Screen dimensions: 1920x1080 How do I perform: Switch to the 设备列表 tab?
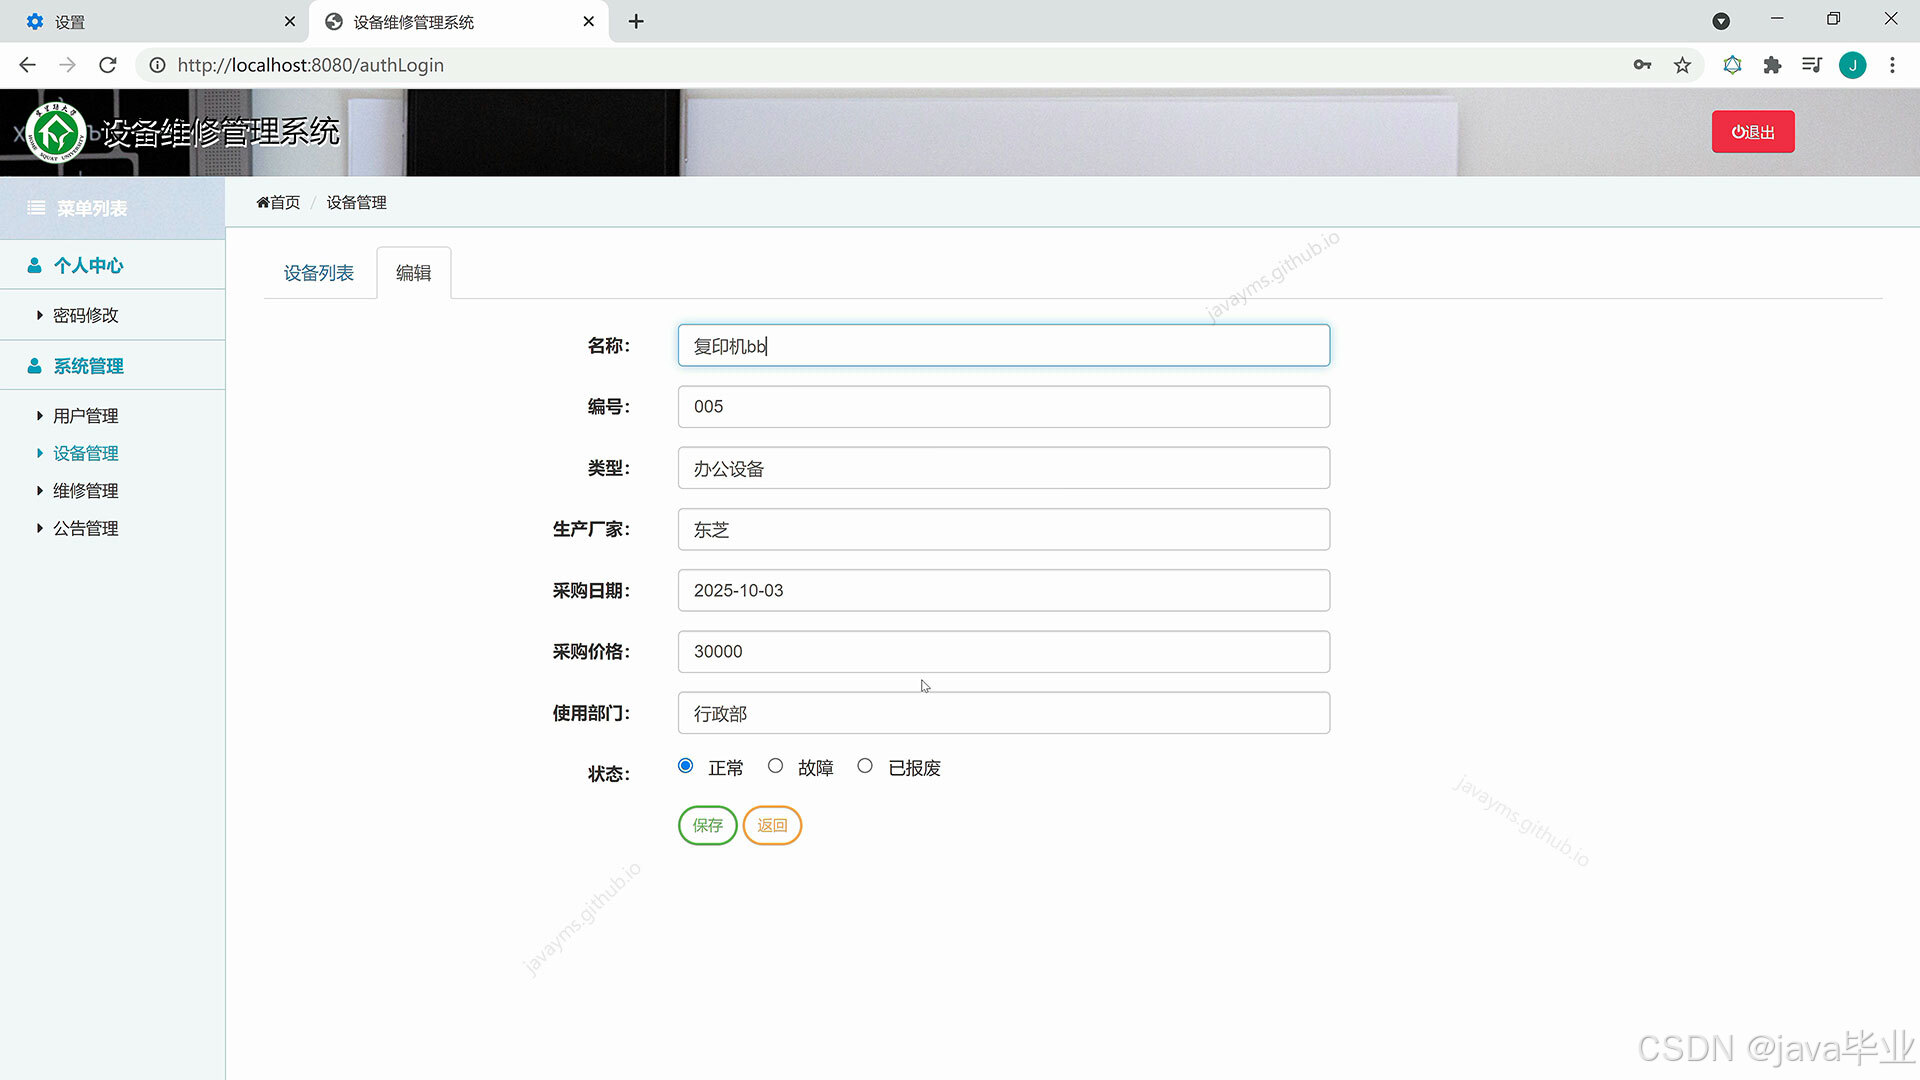(318, 273)
